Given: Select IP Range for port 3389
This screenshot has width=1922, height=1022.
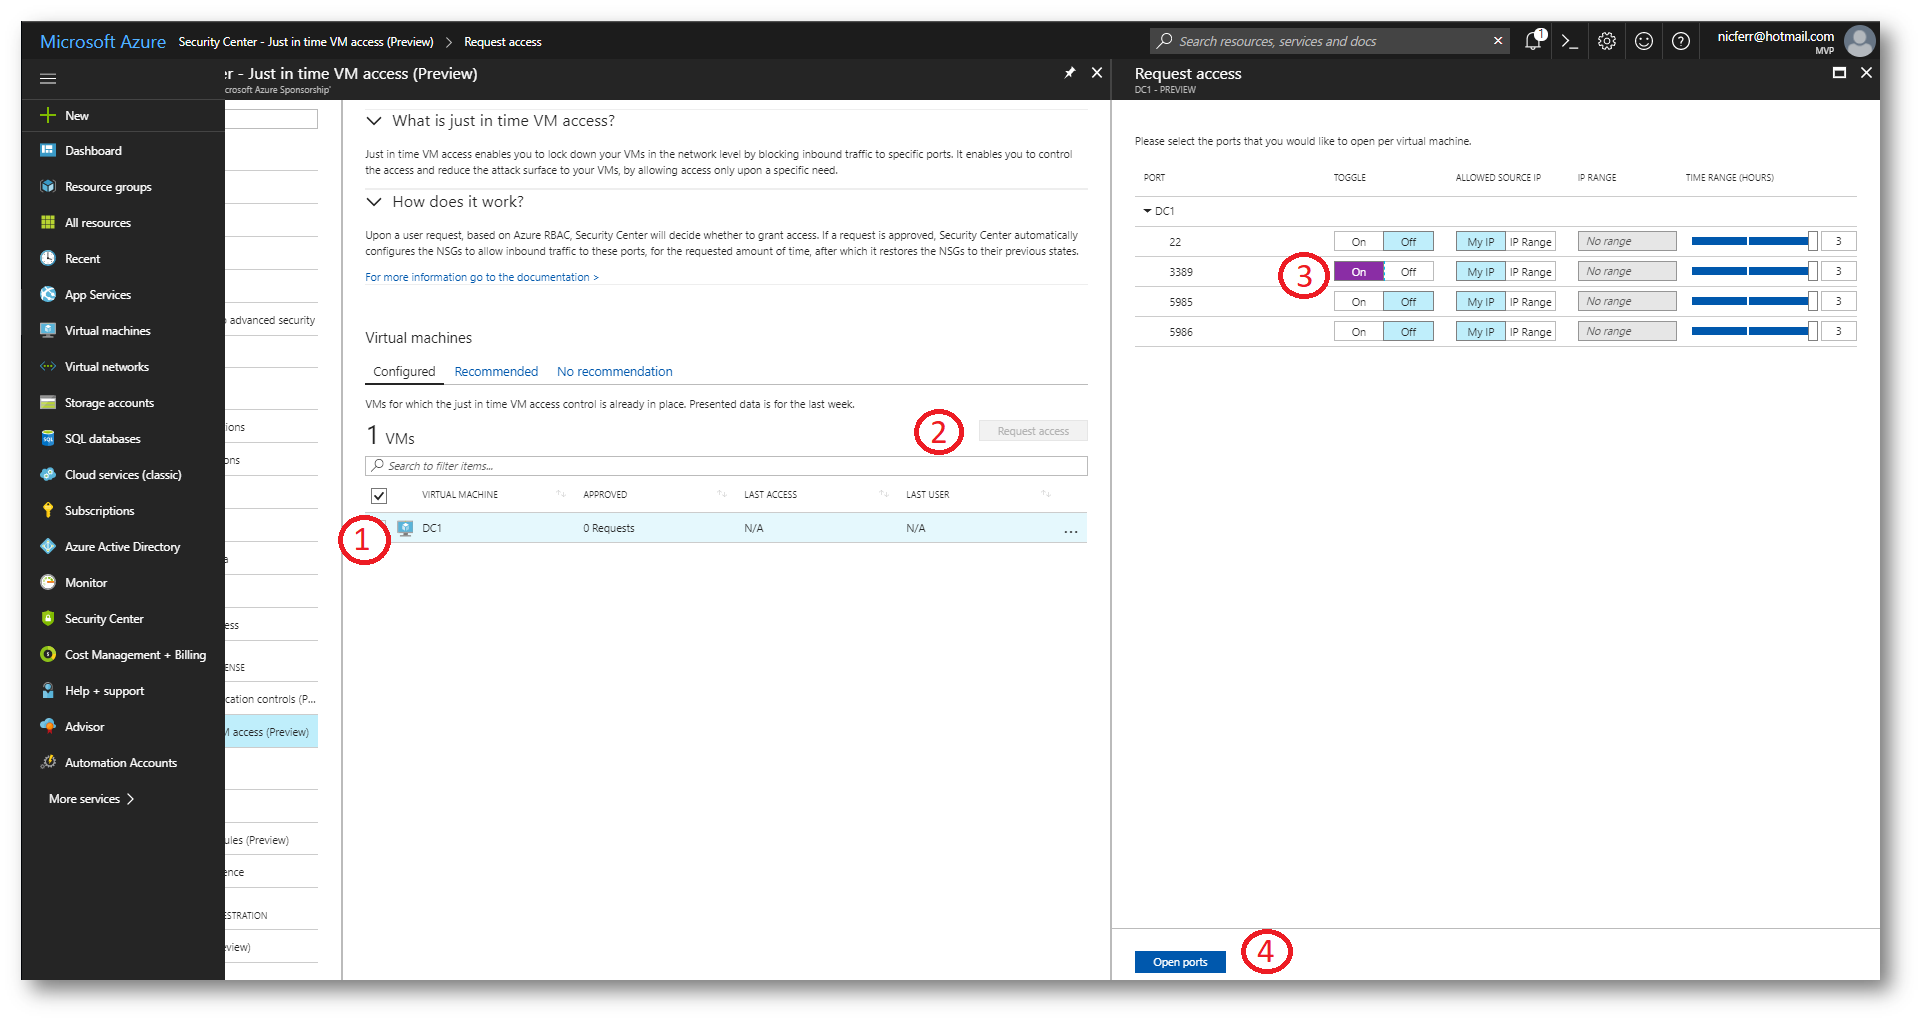Looking at the screenshot, I should pos(1531,272).
